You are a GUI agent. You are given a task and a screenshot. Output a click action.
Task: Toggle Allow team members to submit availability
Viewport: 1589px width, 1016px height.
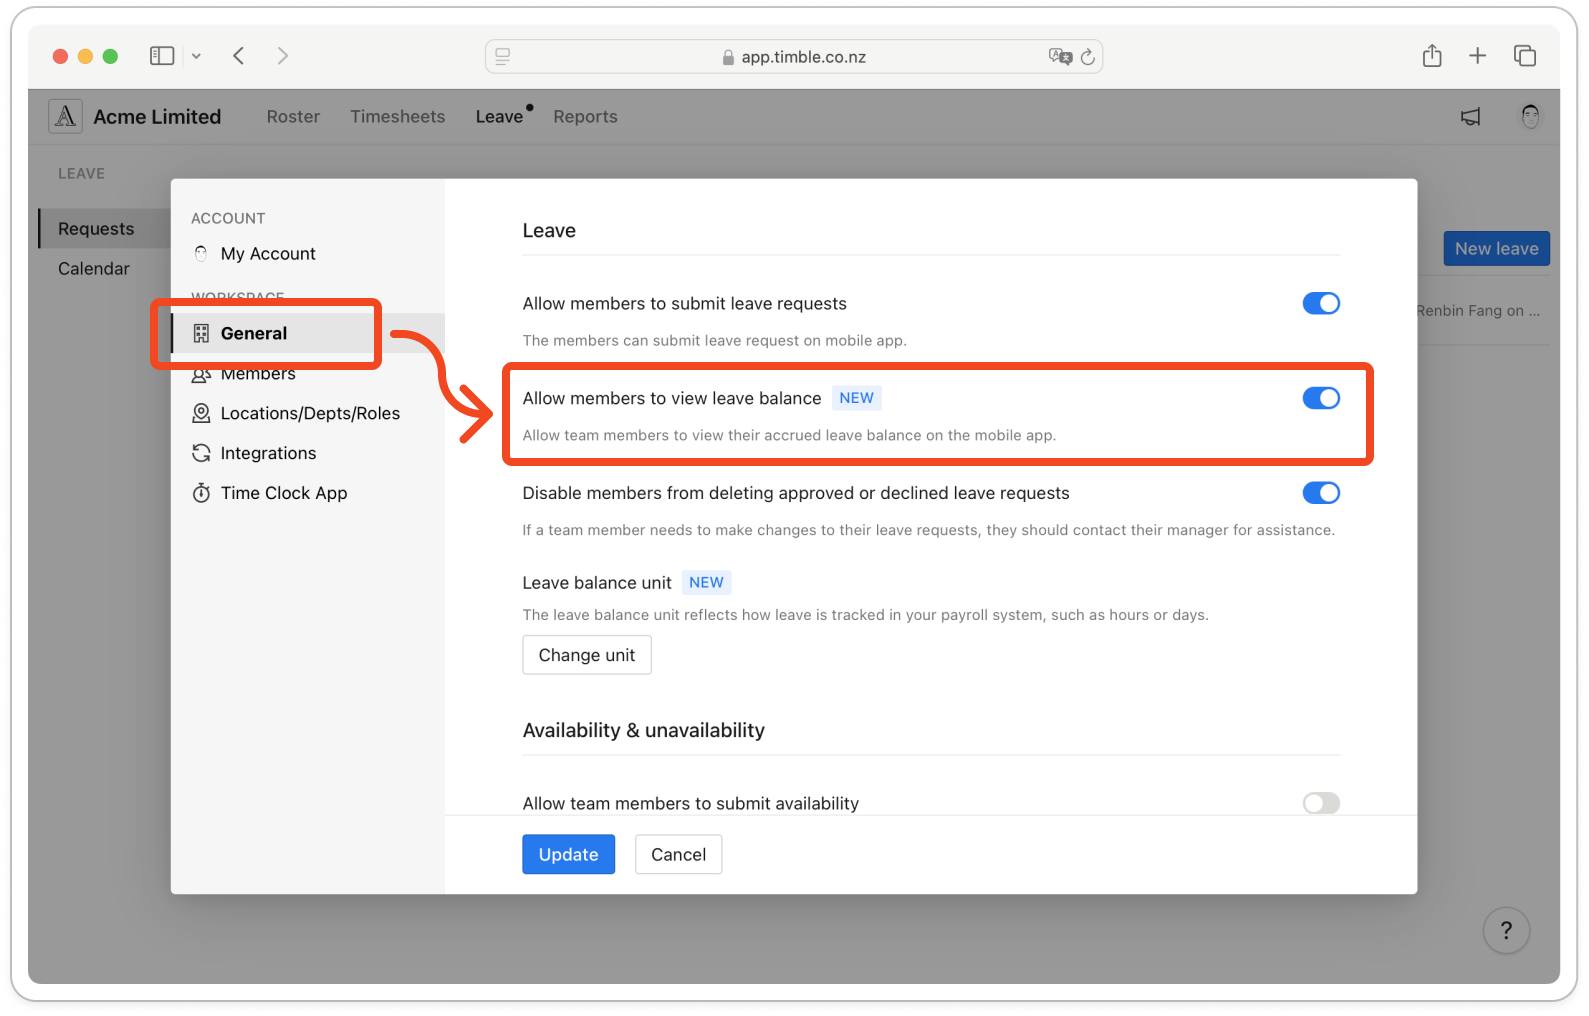[x=1321, y=803]
